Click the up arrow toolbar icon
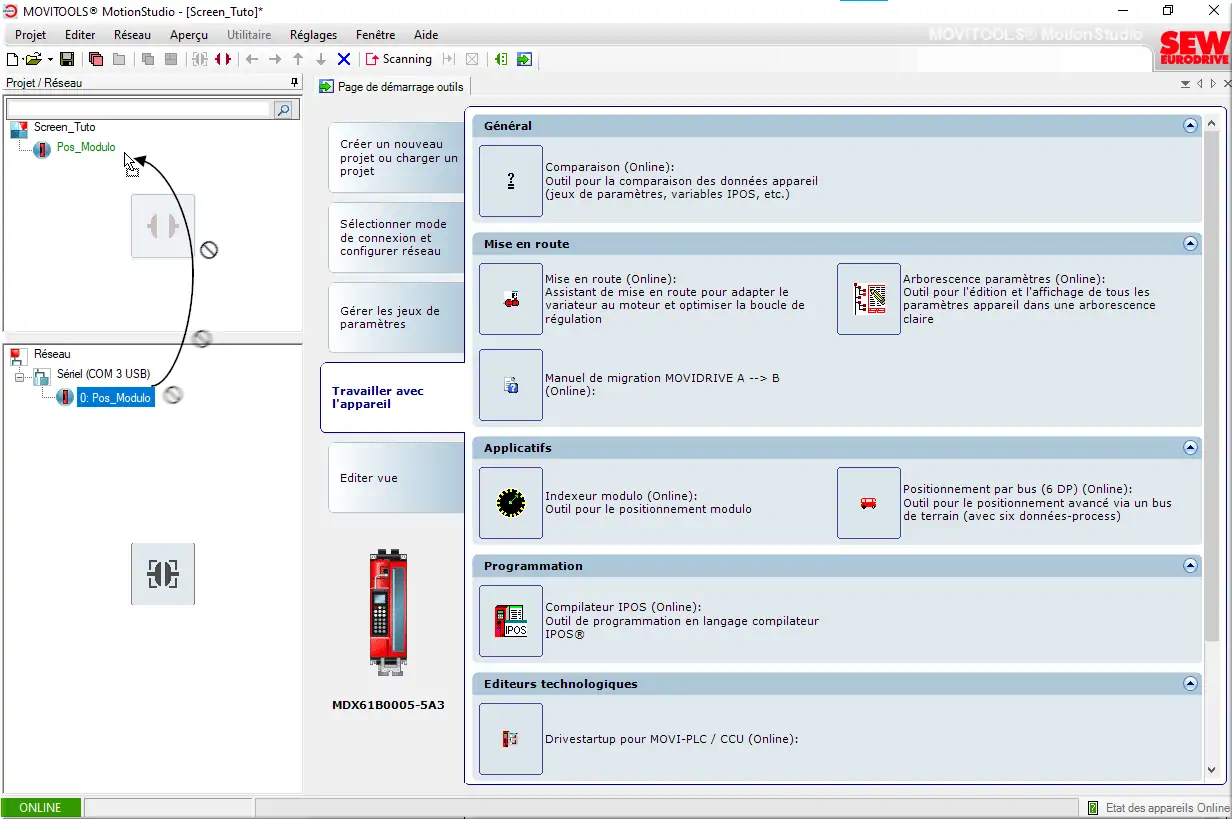The width and height of the screenshot is (1232, 819). pyautogui.click(x=298, y=60)
